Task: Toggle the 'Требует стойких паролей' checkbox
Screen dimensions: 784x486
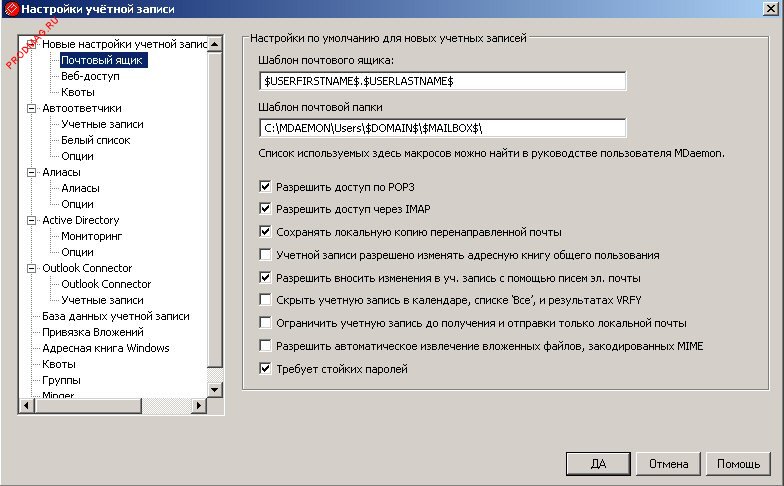Action: tap(265, 369)
